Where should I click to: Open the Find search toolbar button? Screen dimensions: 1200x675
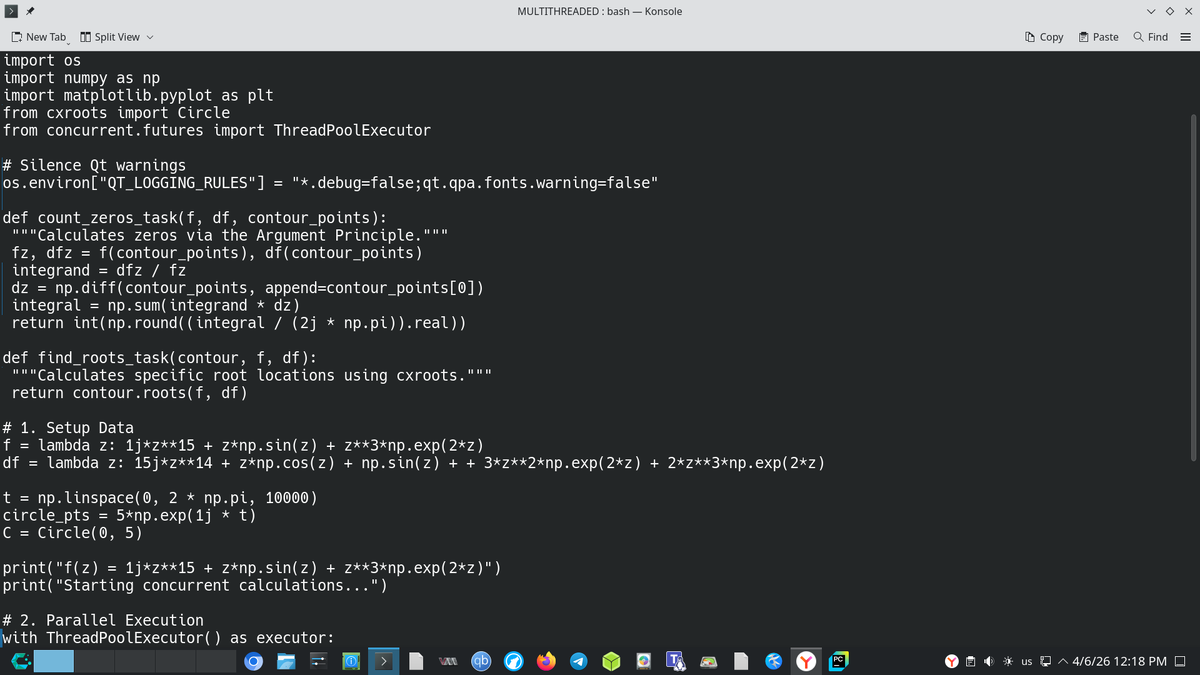[x=1150, y=37]
